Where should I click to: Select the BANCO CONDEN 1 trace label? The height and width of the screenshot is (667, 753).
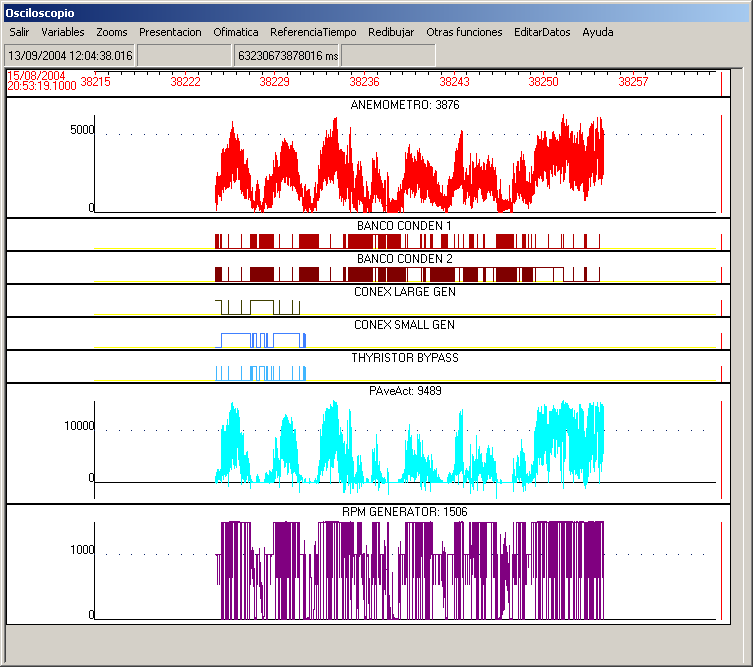click(404, 226)
